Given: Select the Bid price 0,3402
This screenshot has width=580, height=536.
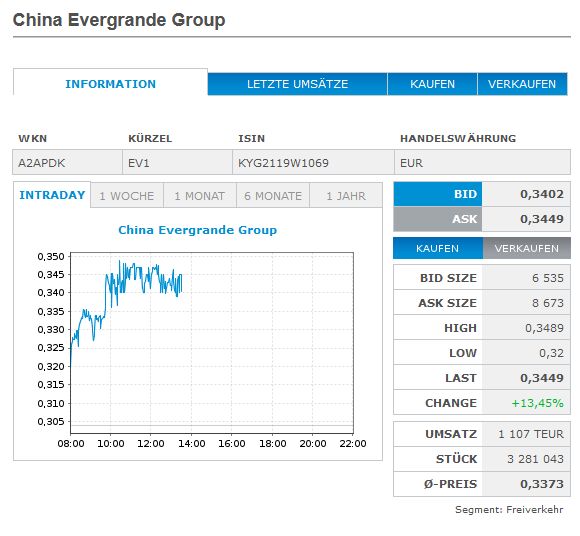Looking at the screenshot, I should tap(542, 194).
